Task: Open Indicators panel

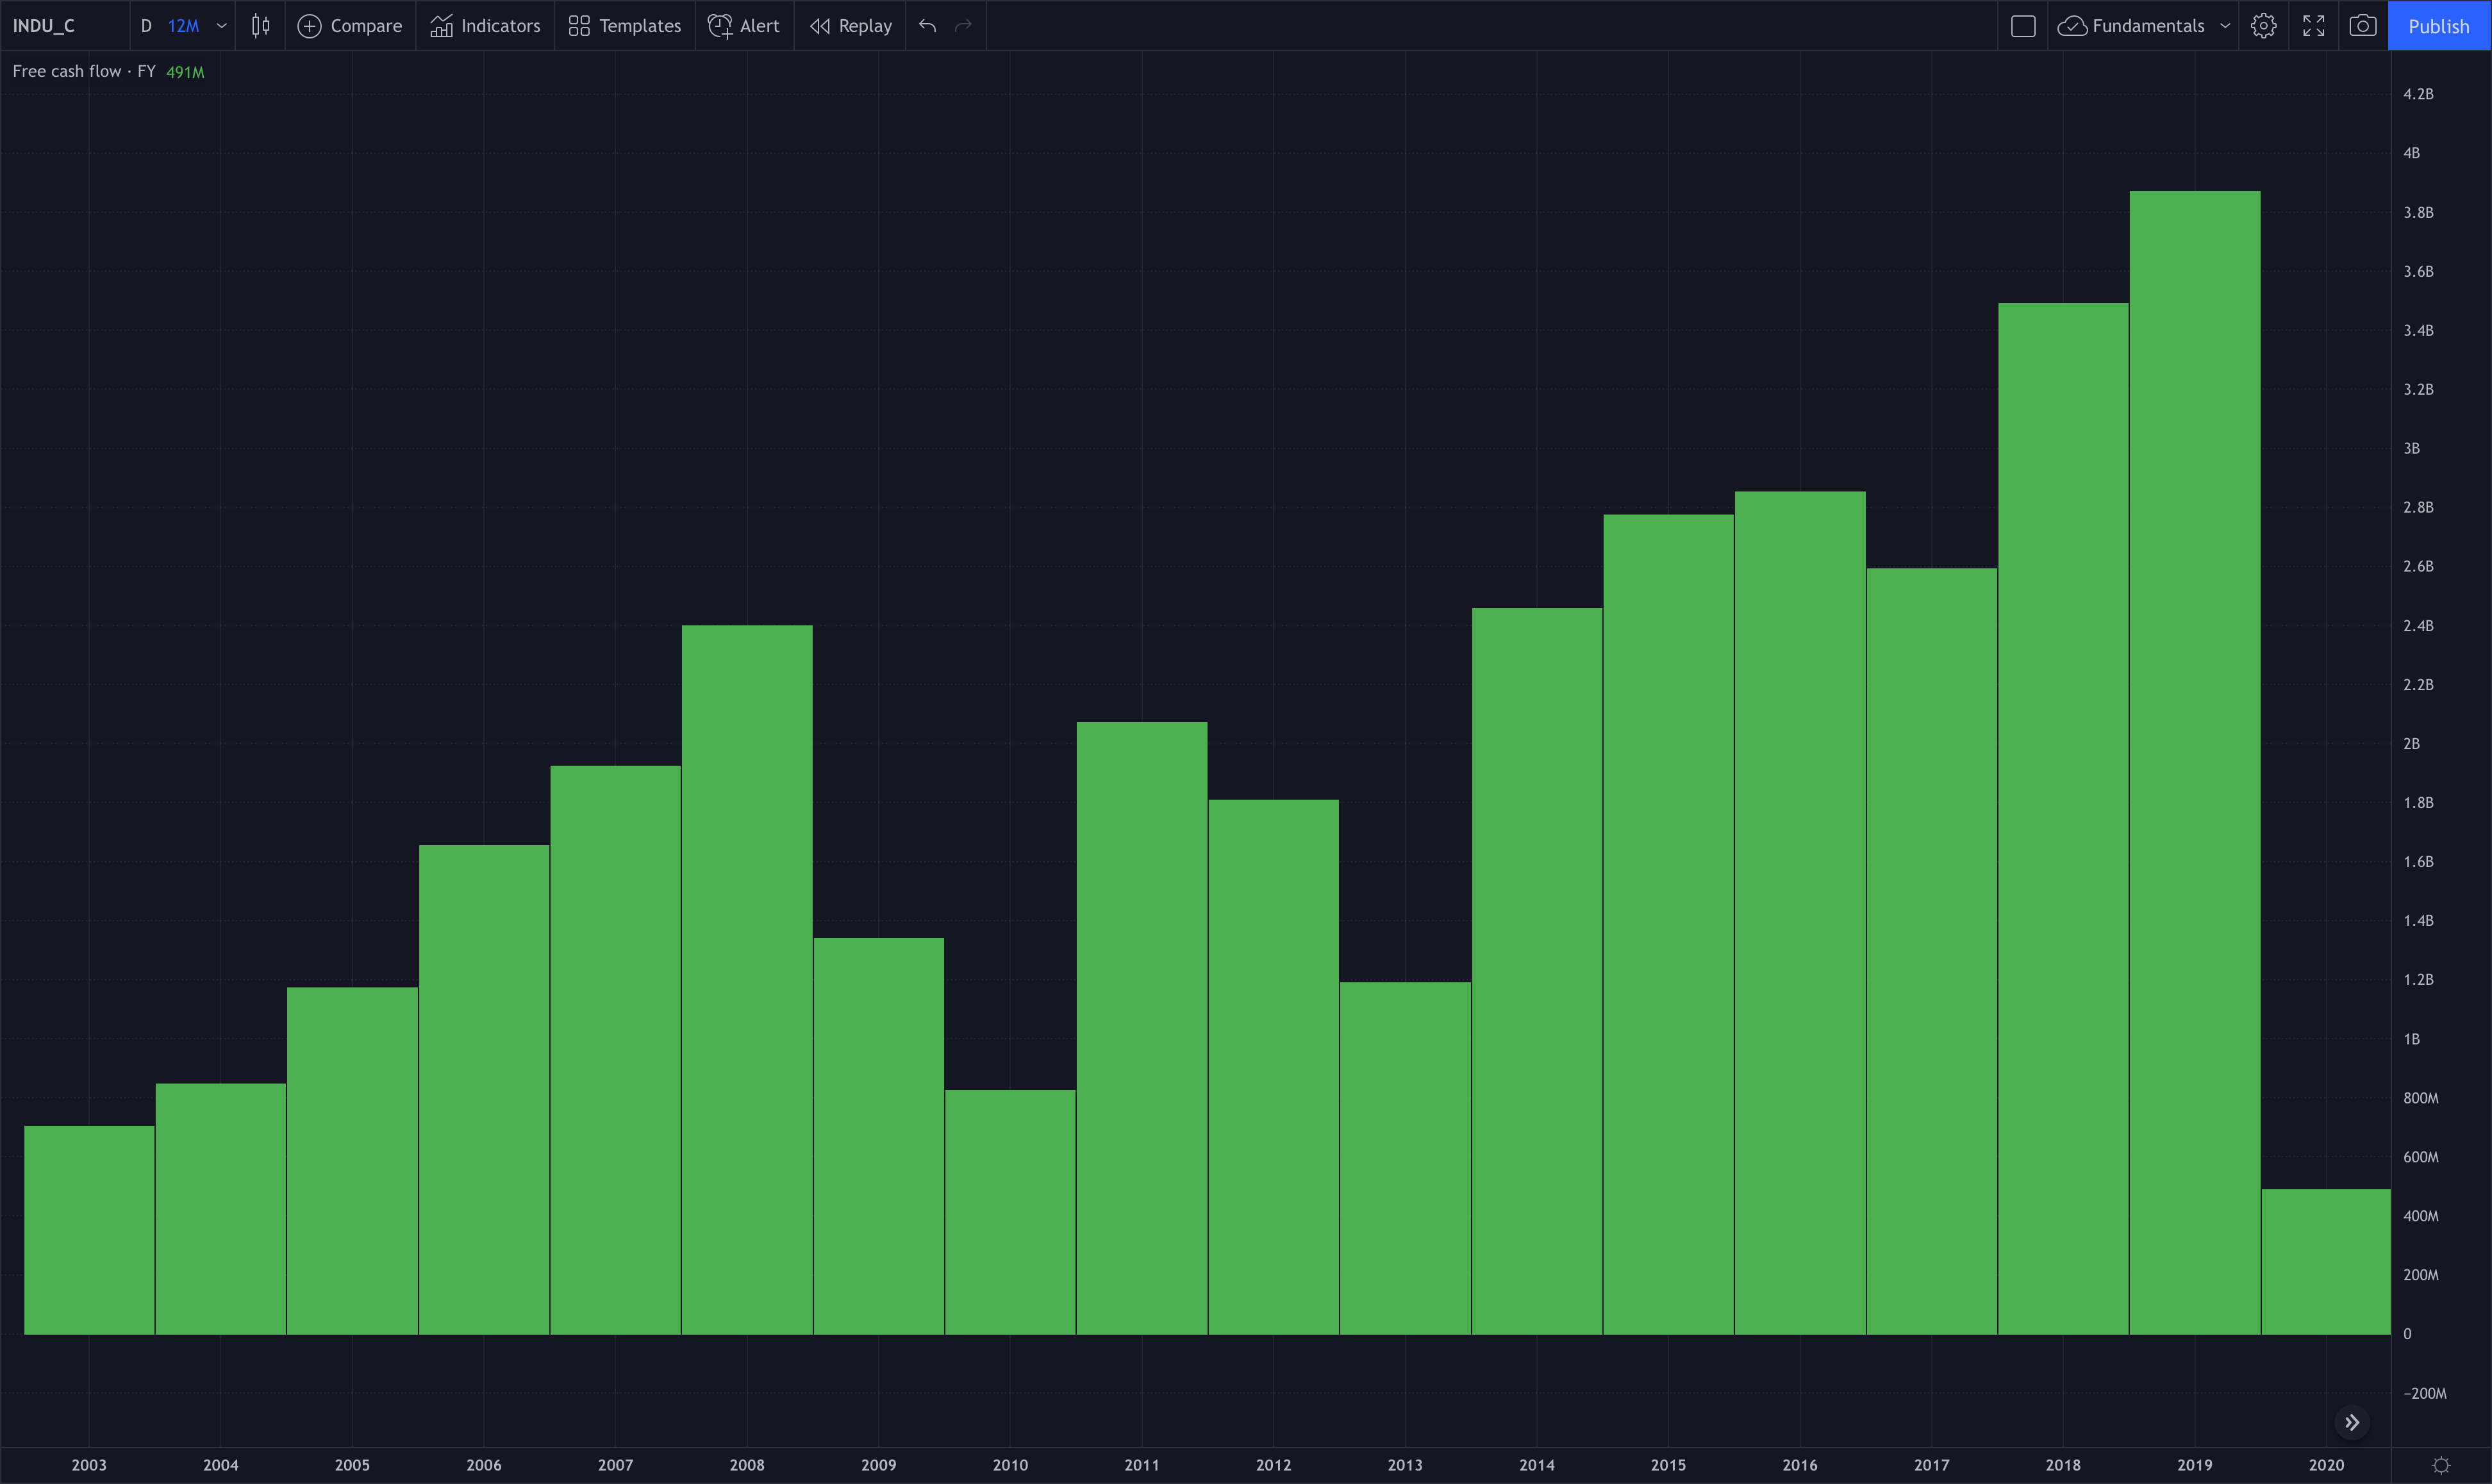Action: 485,26
